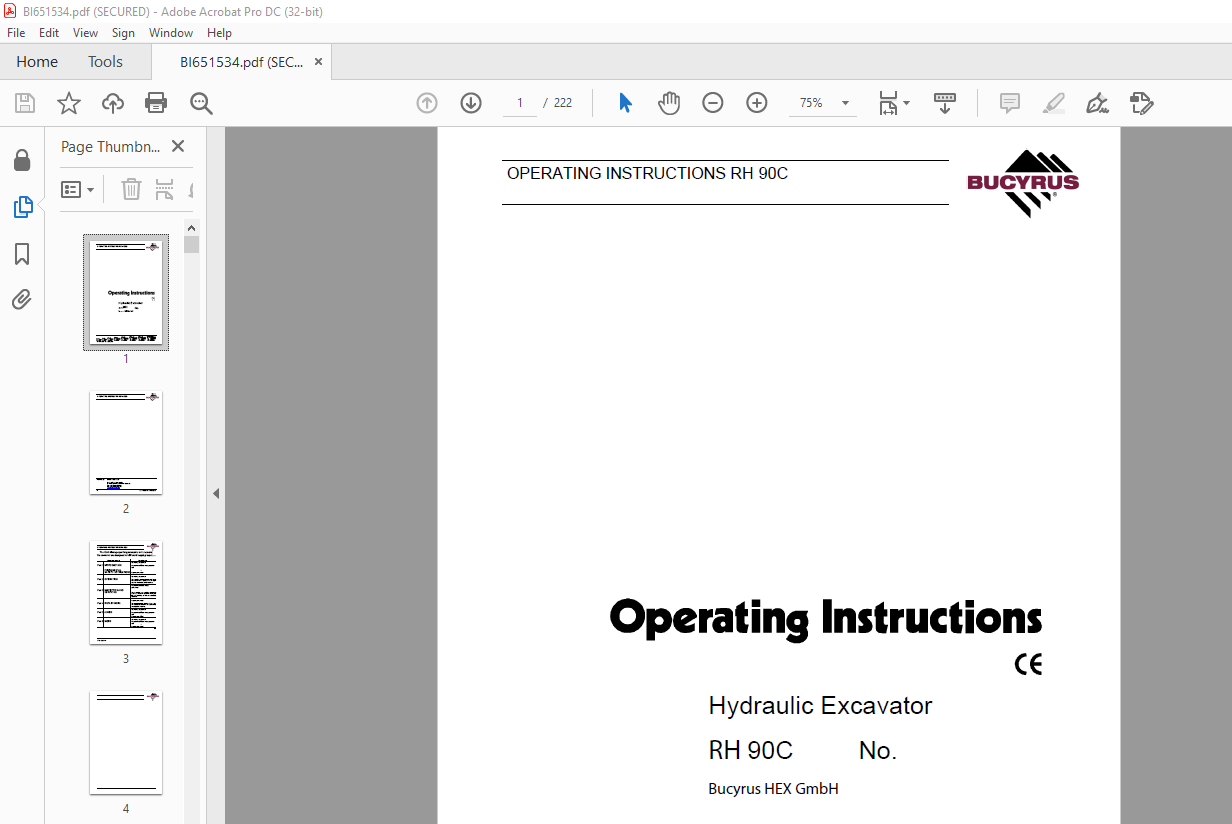
Task: Select the page 1 thumbnail
Action: [x=126, y=293]
